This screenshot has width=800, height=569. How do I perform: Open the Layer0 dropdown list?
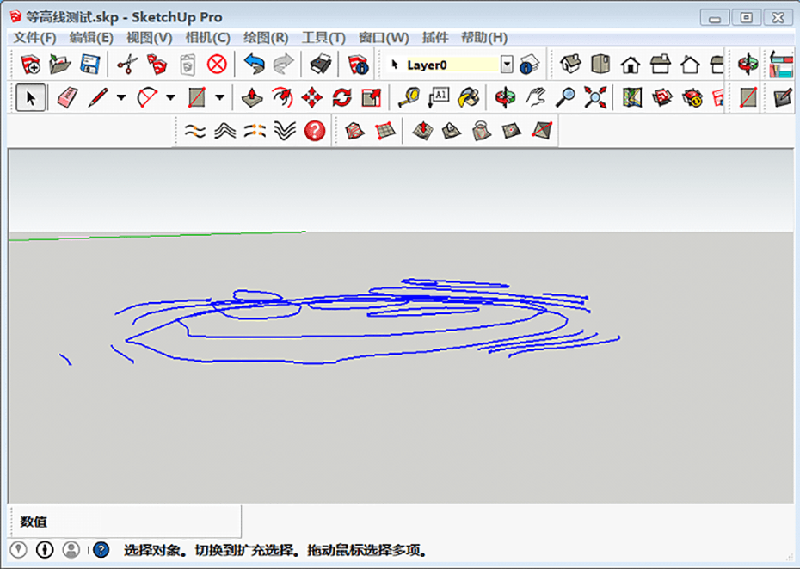[x=506, y=65]
